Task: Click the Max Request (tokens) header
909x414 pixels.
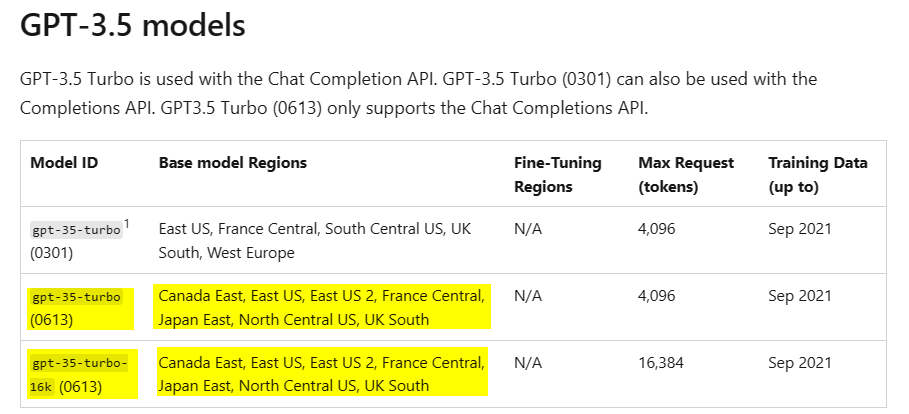Action: [686, 175]
